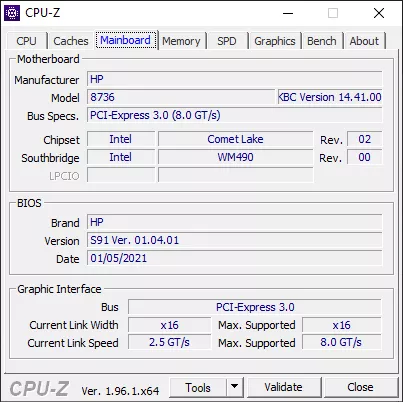Open the Bench tab
Image resolution: width=403 pixels, height=402 pixels.
click(322, 41)
